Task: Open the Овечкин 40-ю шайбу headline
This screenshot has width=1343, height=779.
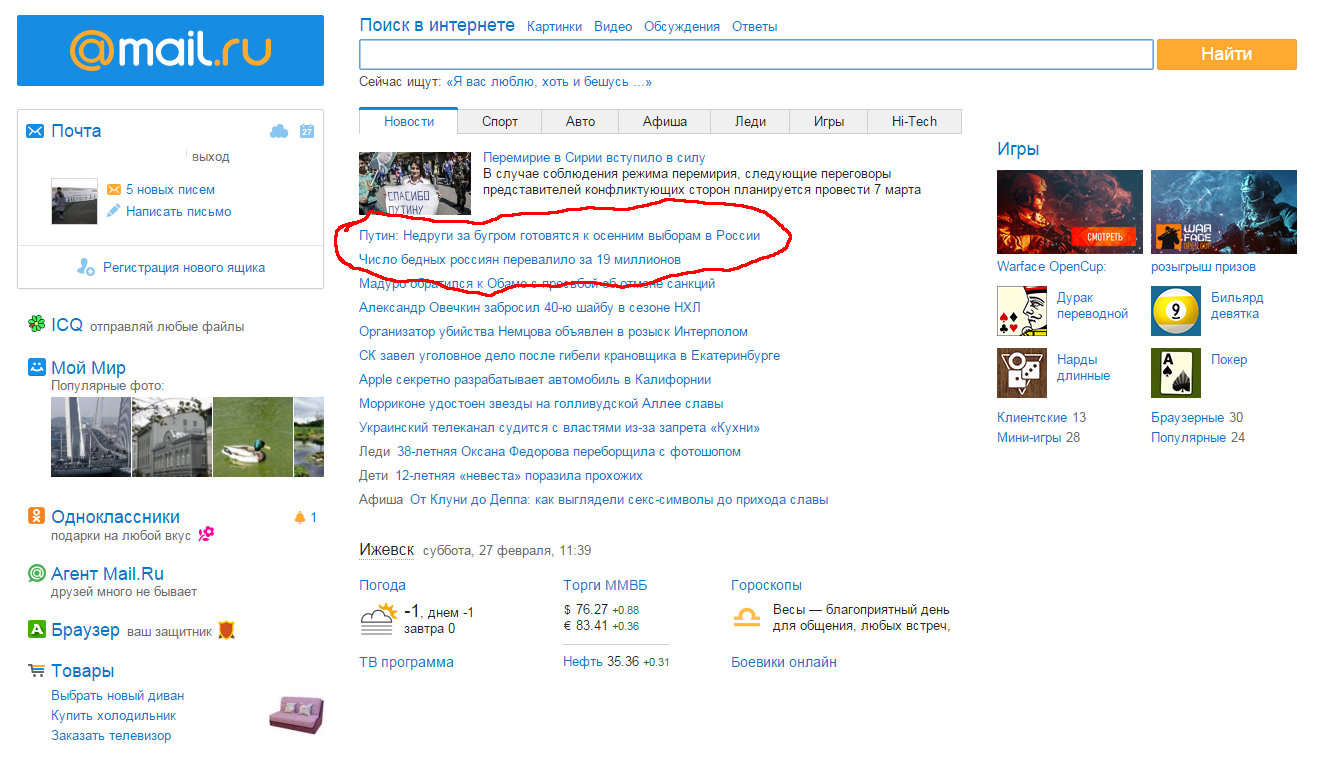Action: point(530,307)
